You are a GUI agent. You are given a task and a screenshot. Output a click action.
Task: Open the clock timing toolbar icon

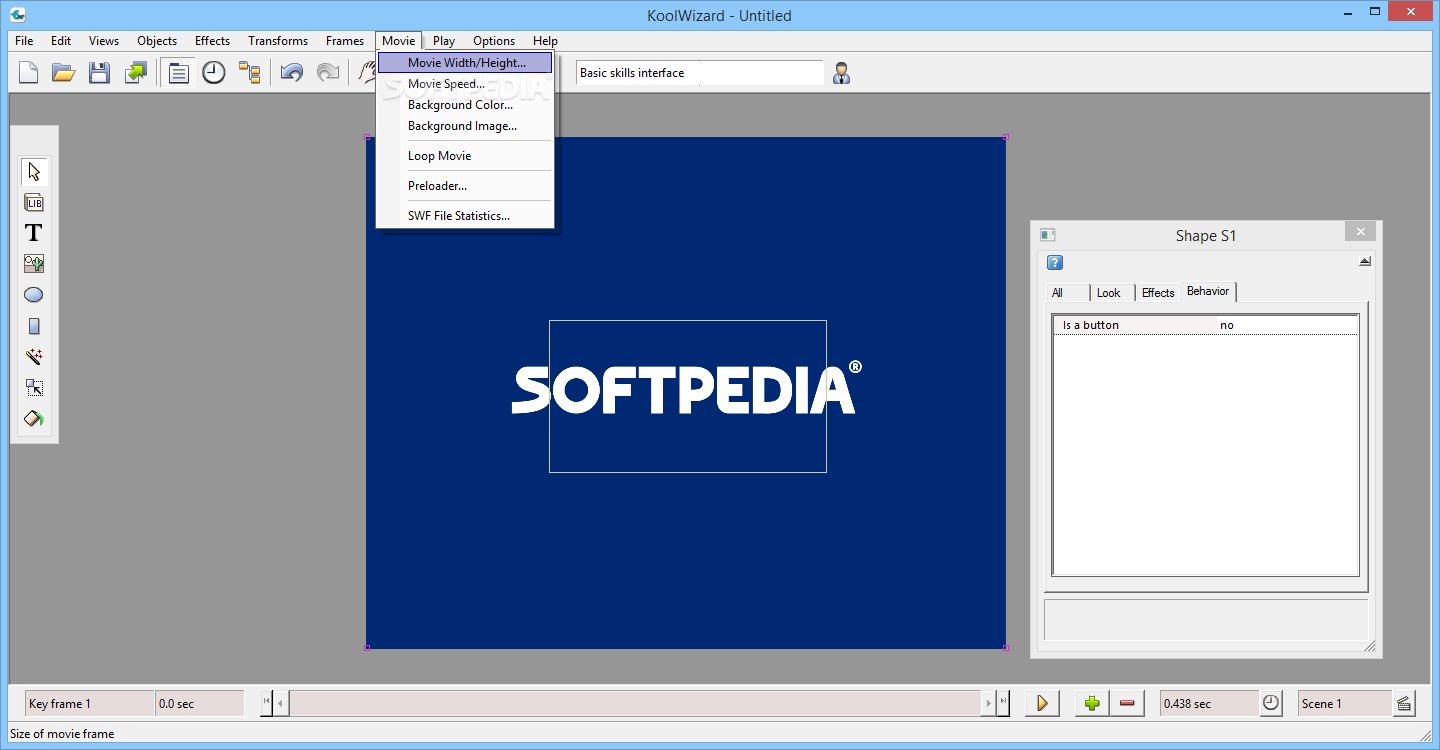[x=214, y=72]
